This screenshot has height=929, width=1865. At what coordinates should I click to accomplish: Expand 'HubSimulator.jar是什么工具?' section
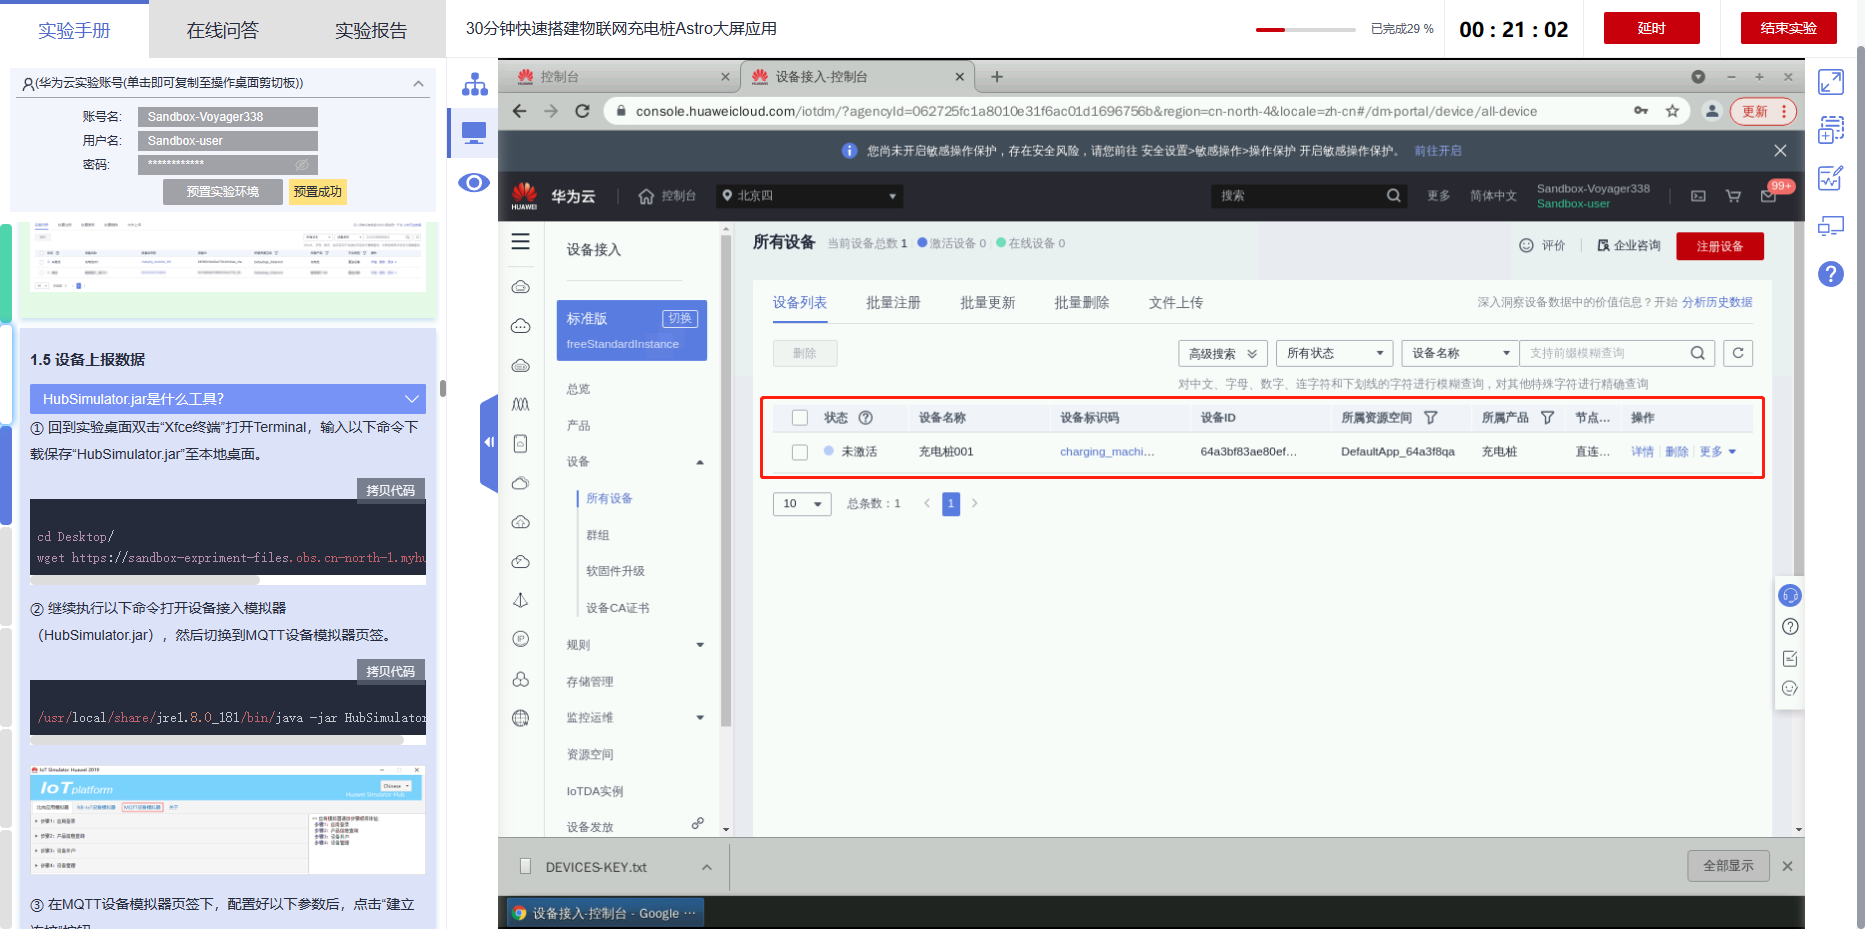[228, 399]
